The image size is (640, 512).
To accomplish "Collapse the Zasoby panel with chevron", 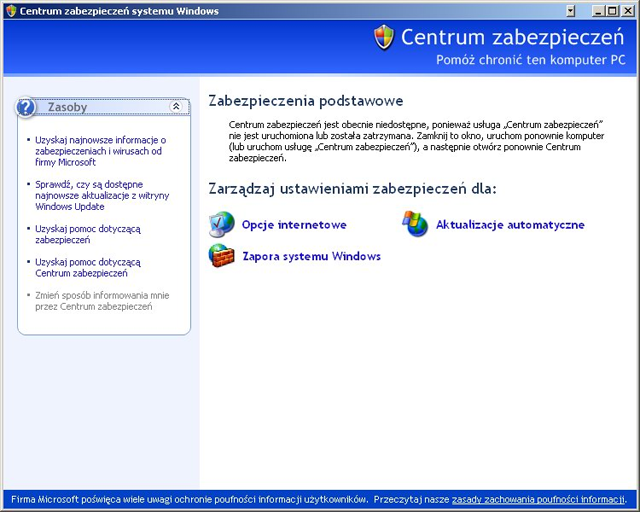I will tap(176, 106).
